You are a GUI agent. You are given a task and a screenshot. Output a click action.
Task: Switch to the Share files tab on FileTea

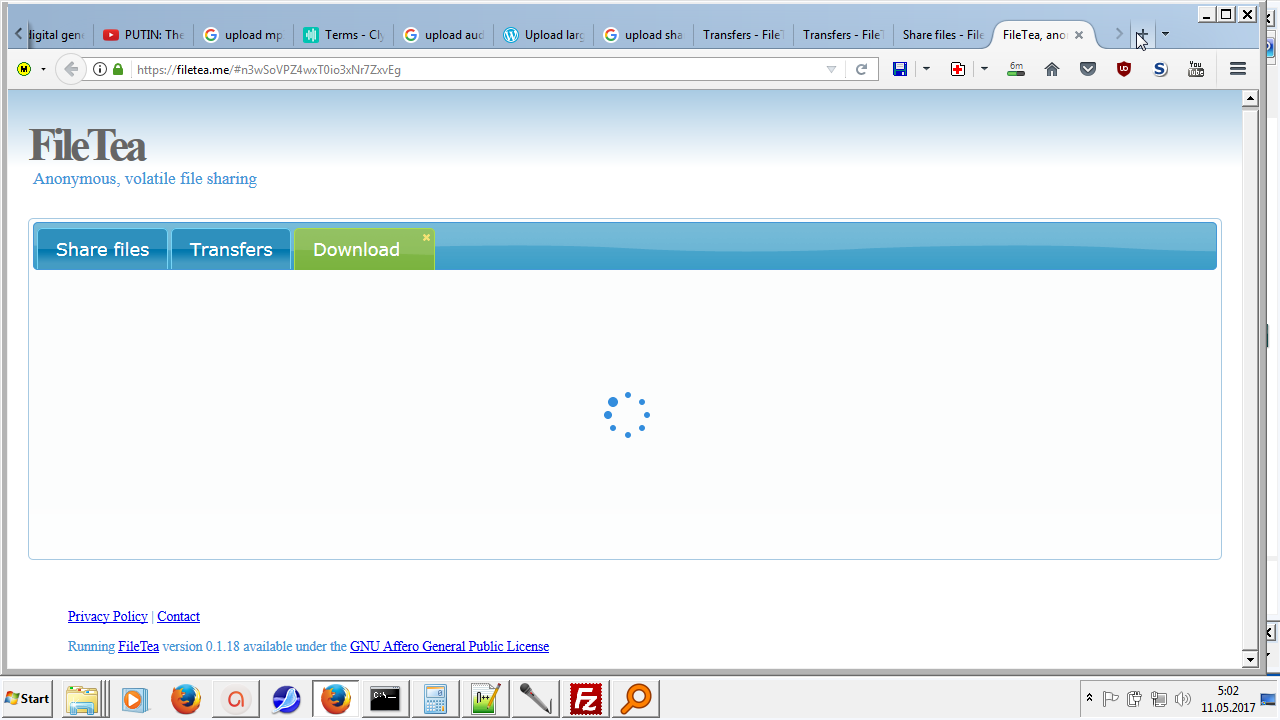pos(102,249)
